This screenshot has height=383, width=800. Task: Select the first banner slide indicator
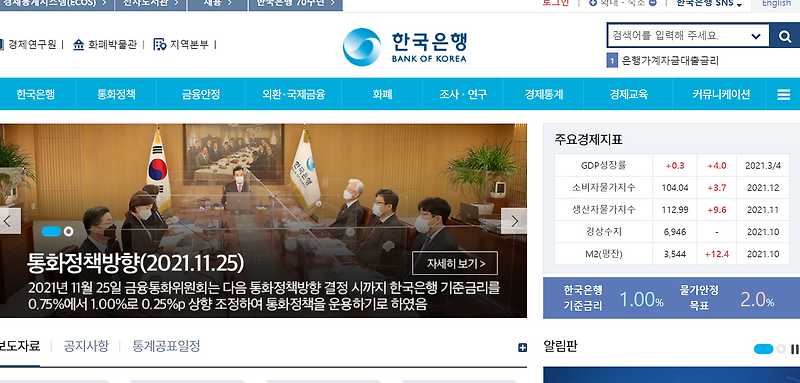pyautogui.click(x=51, y=232)
